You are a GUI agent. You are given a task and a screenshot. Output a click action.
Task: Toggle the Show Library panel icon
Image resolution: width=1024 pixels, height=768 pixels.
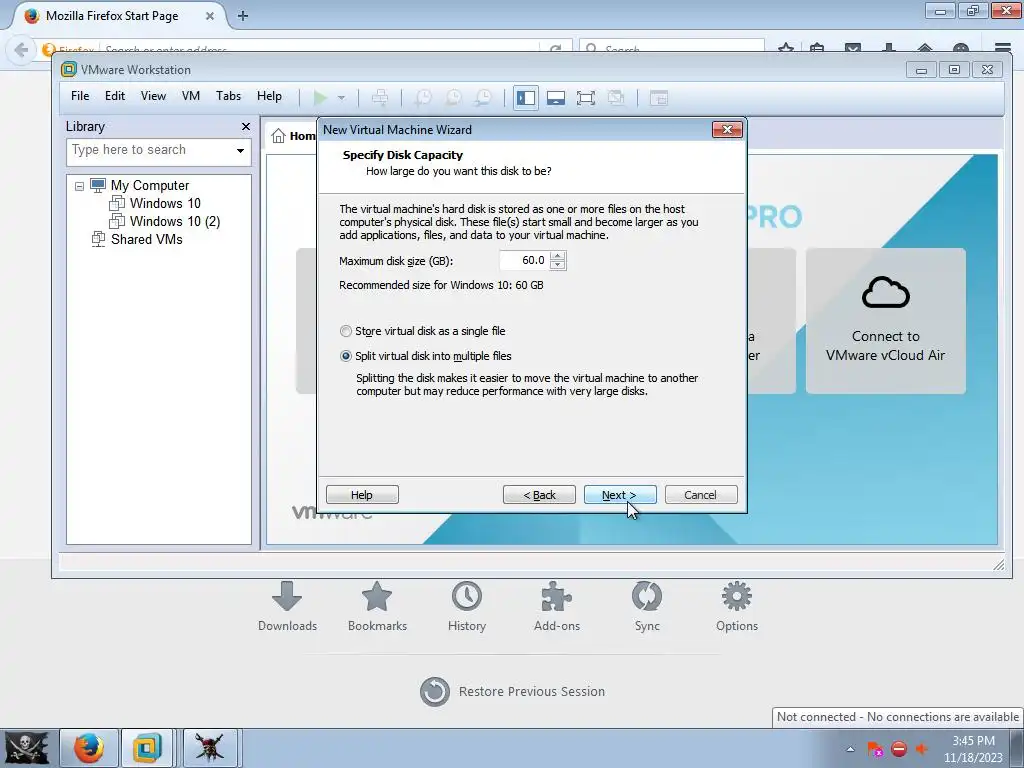(x=526, y=98)
